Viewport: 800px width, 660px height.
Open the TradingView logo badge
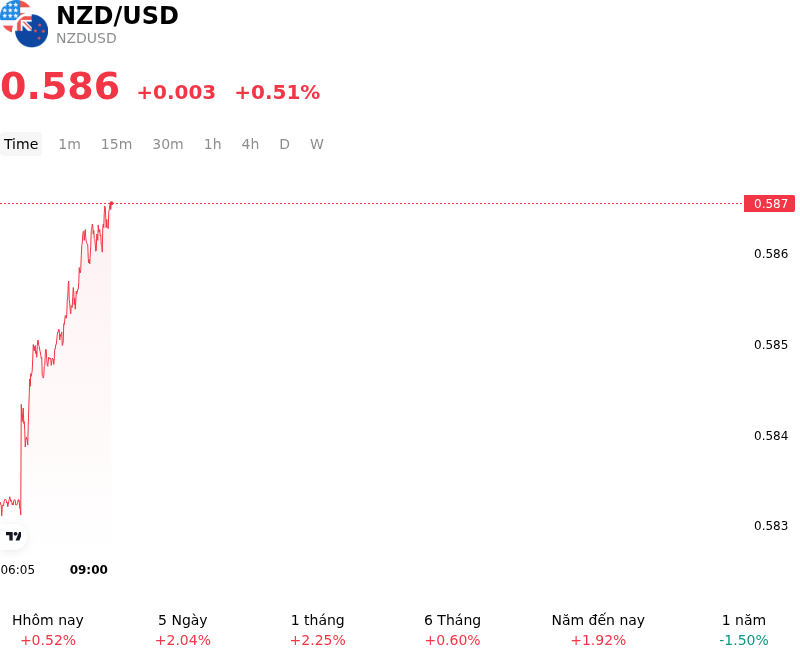pos(13,536)
